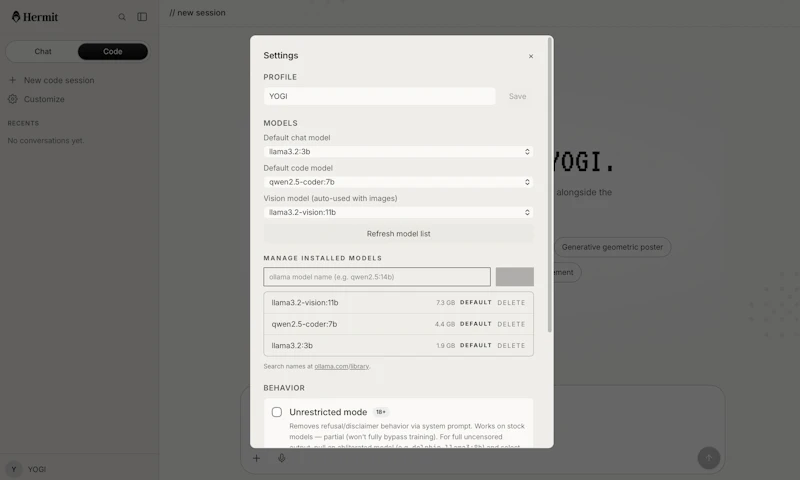Open the Default chat model dropdown
The image size is (800, 480).
coord(398,151)
